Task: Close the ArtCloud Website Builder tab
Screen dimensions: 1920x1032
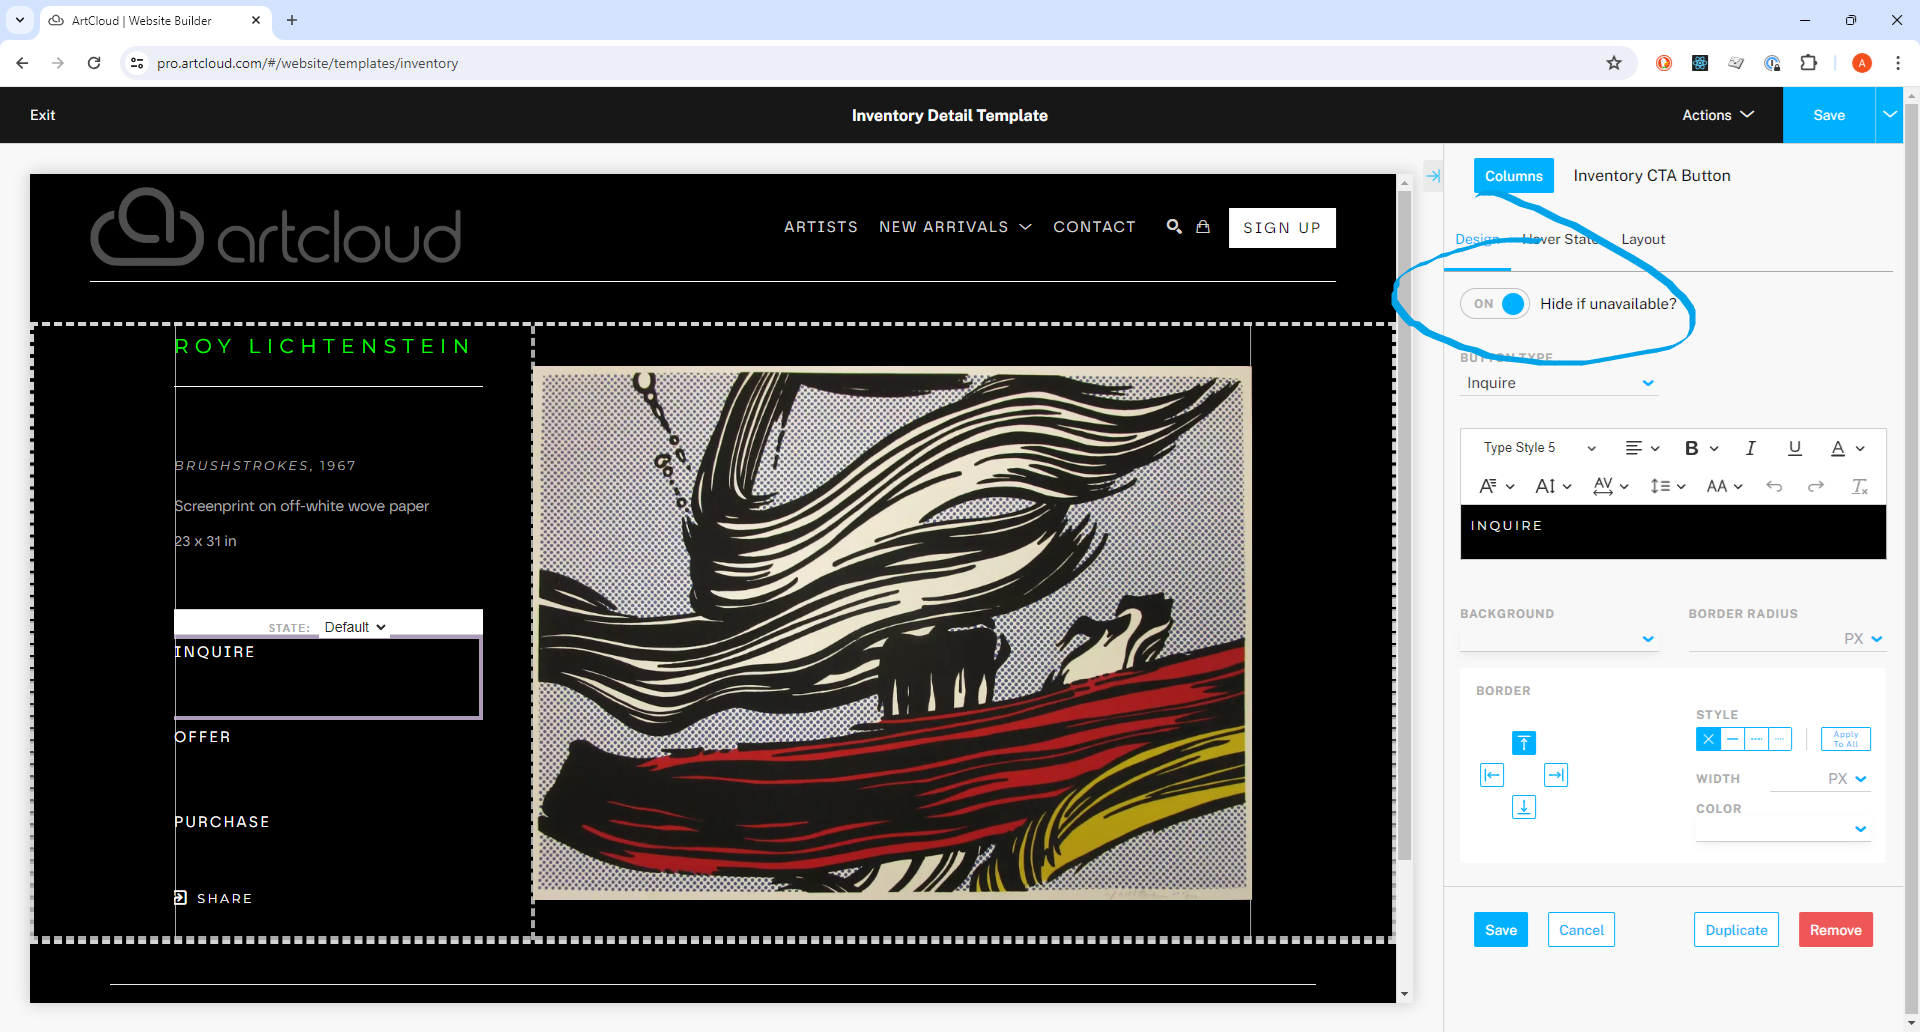Action: point(256,20)
